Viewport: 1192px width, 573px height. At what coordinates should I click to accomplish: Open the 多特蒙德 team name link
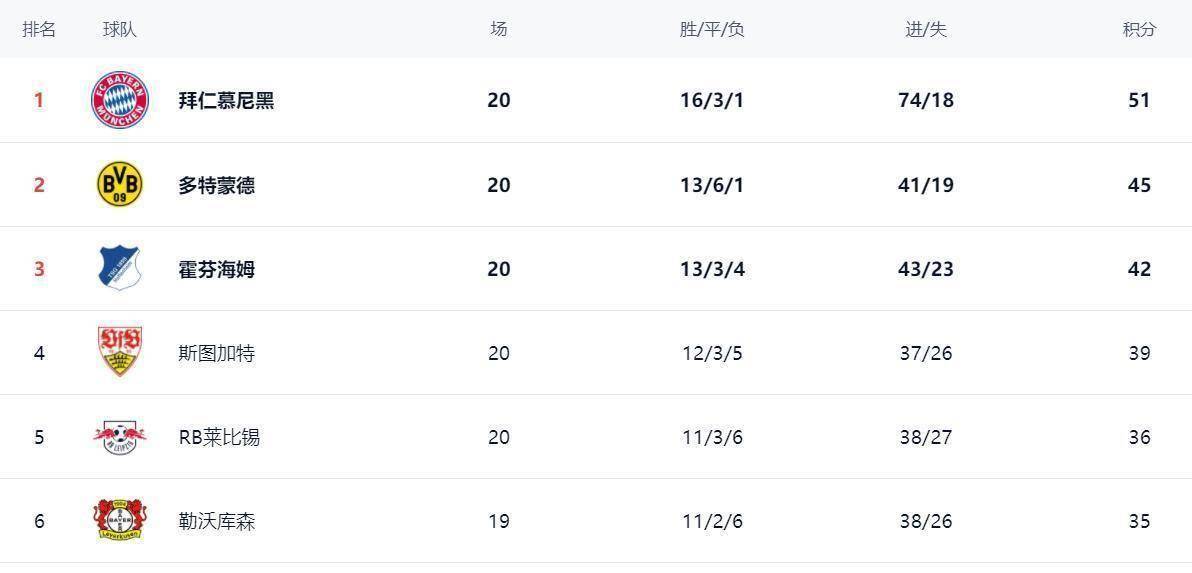(216, 185)
